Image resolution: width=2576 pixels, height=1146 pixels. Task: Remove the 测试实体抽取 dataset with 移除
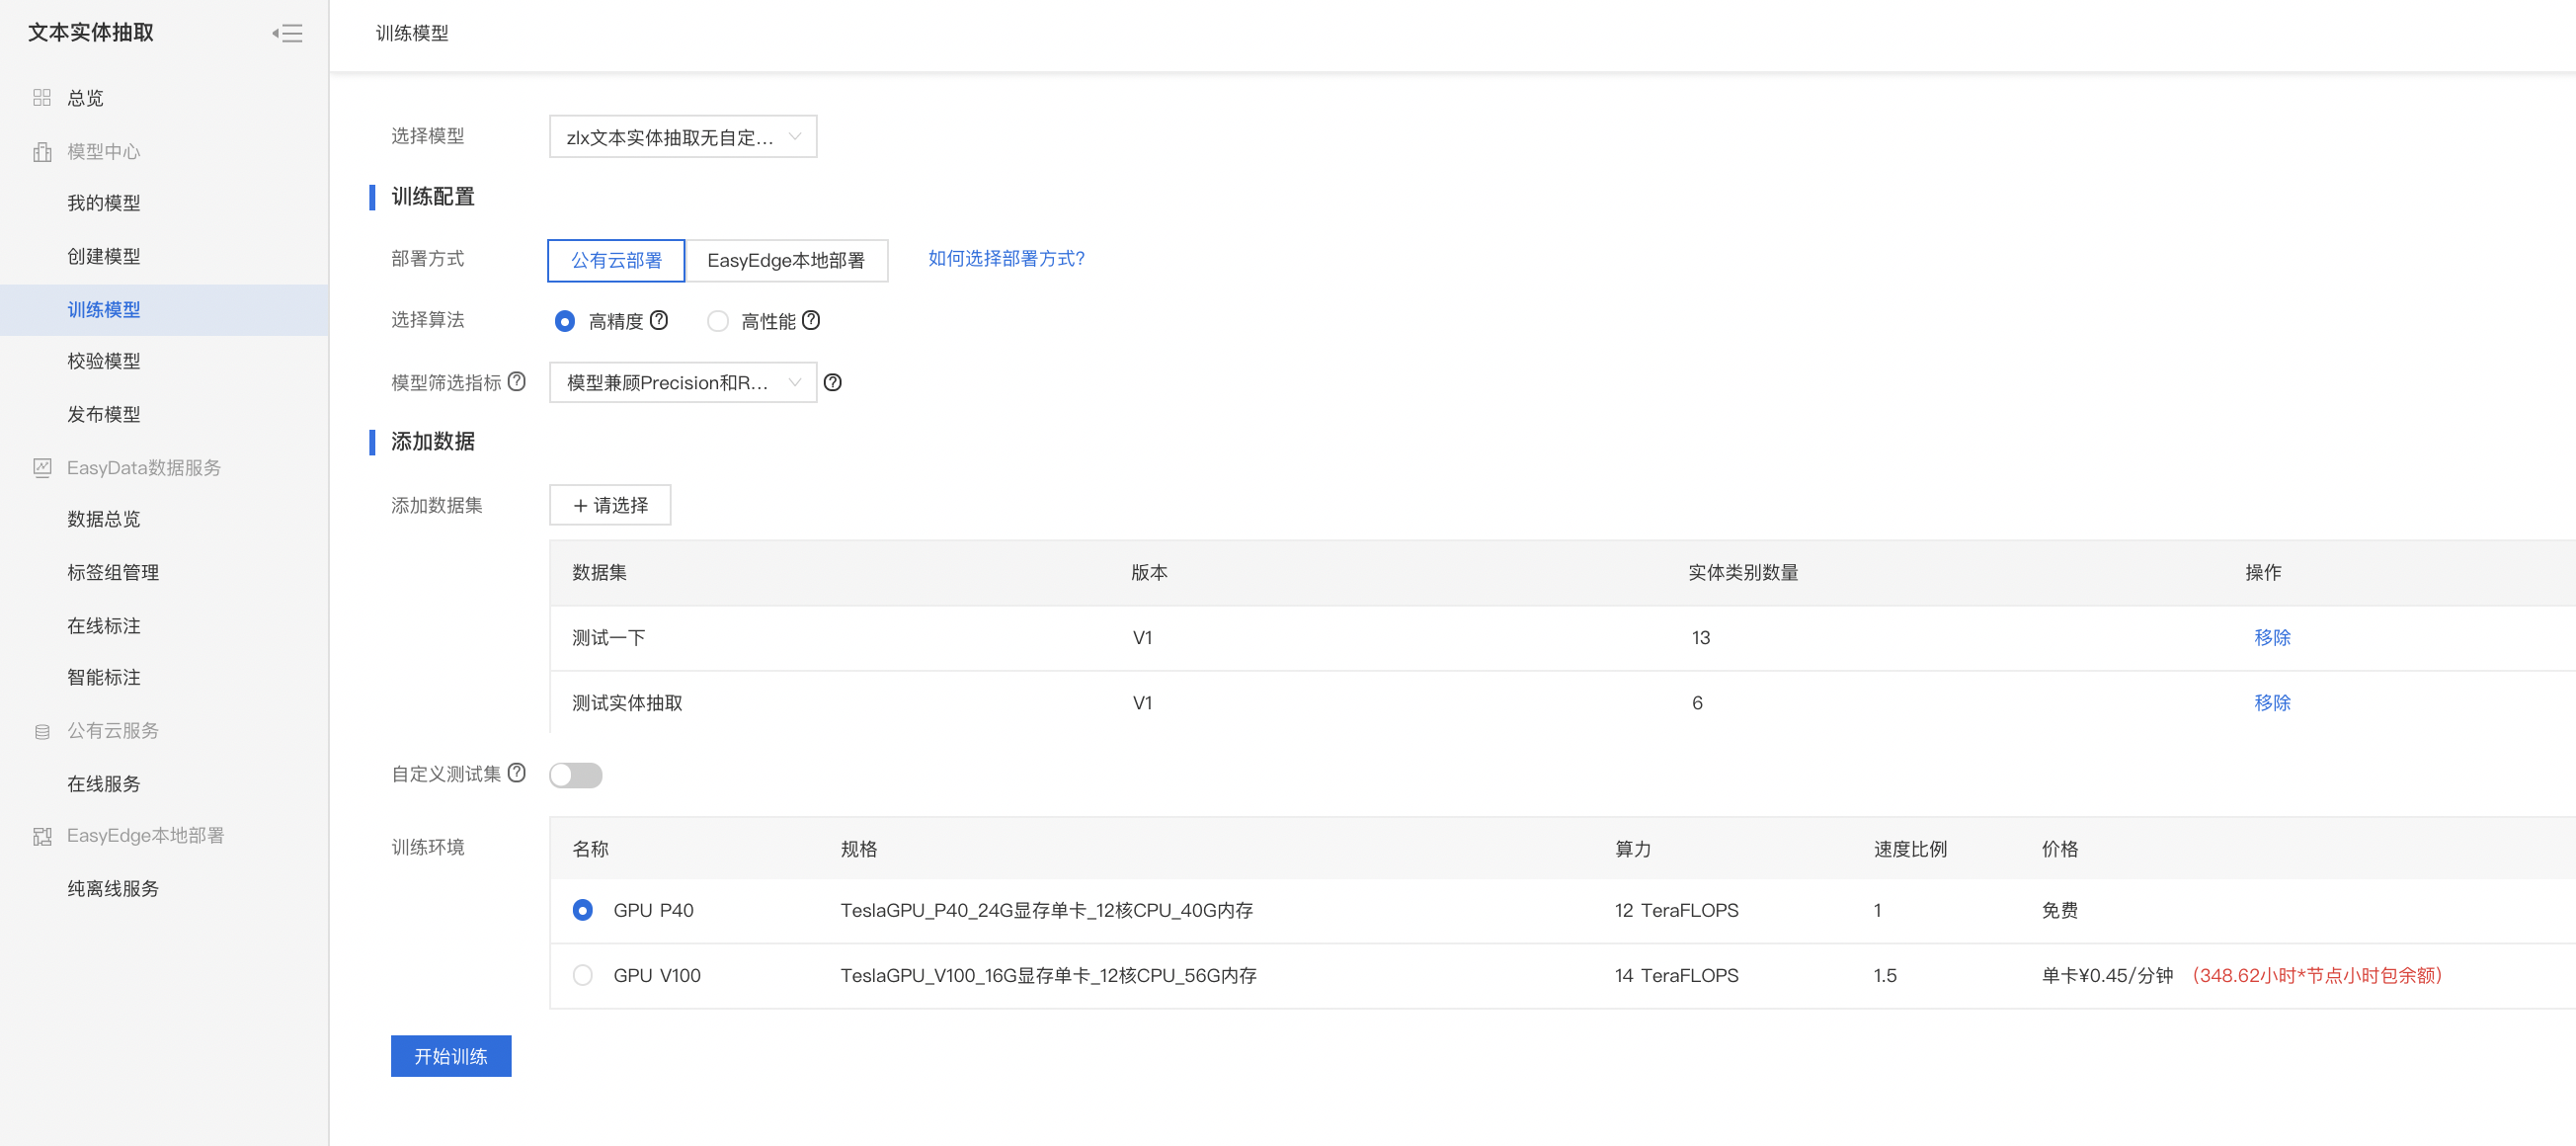2272,702
